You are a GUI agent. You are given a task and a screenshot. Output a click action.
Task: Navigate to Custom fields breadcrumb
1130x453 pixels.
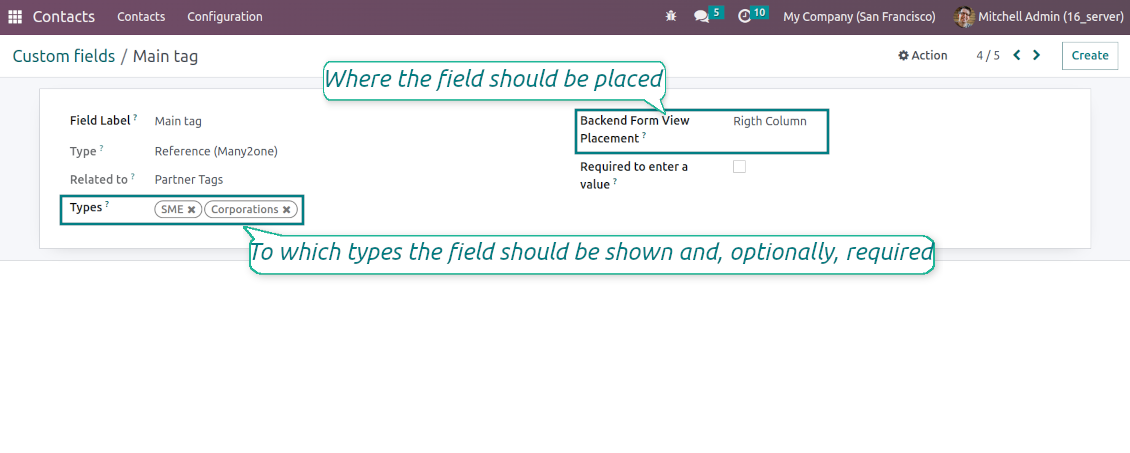[x=63, y=56]
